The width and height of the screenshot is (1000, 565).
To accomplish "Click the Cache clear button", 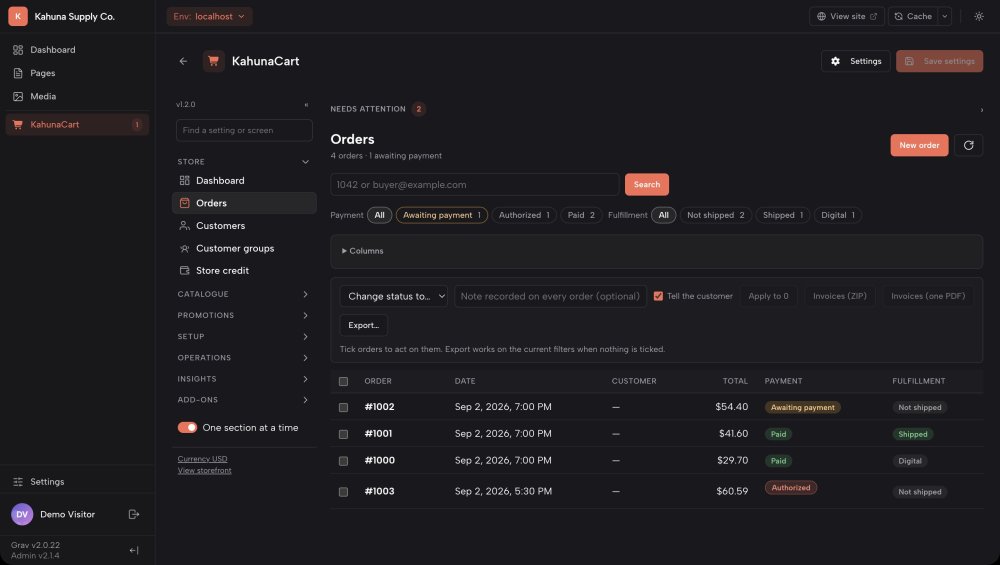I will tap(913, 17).
